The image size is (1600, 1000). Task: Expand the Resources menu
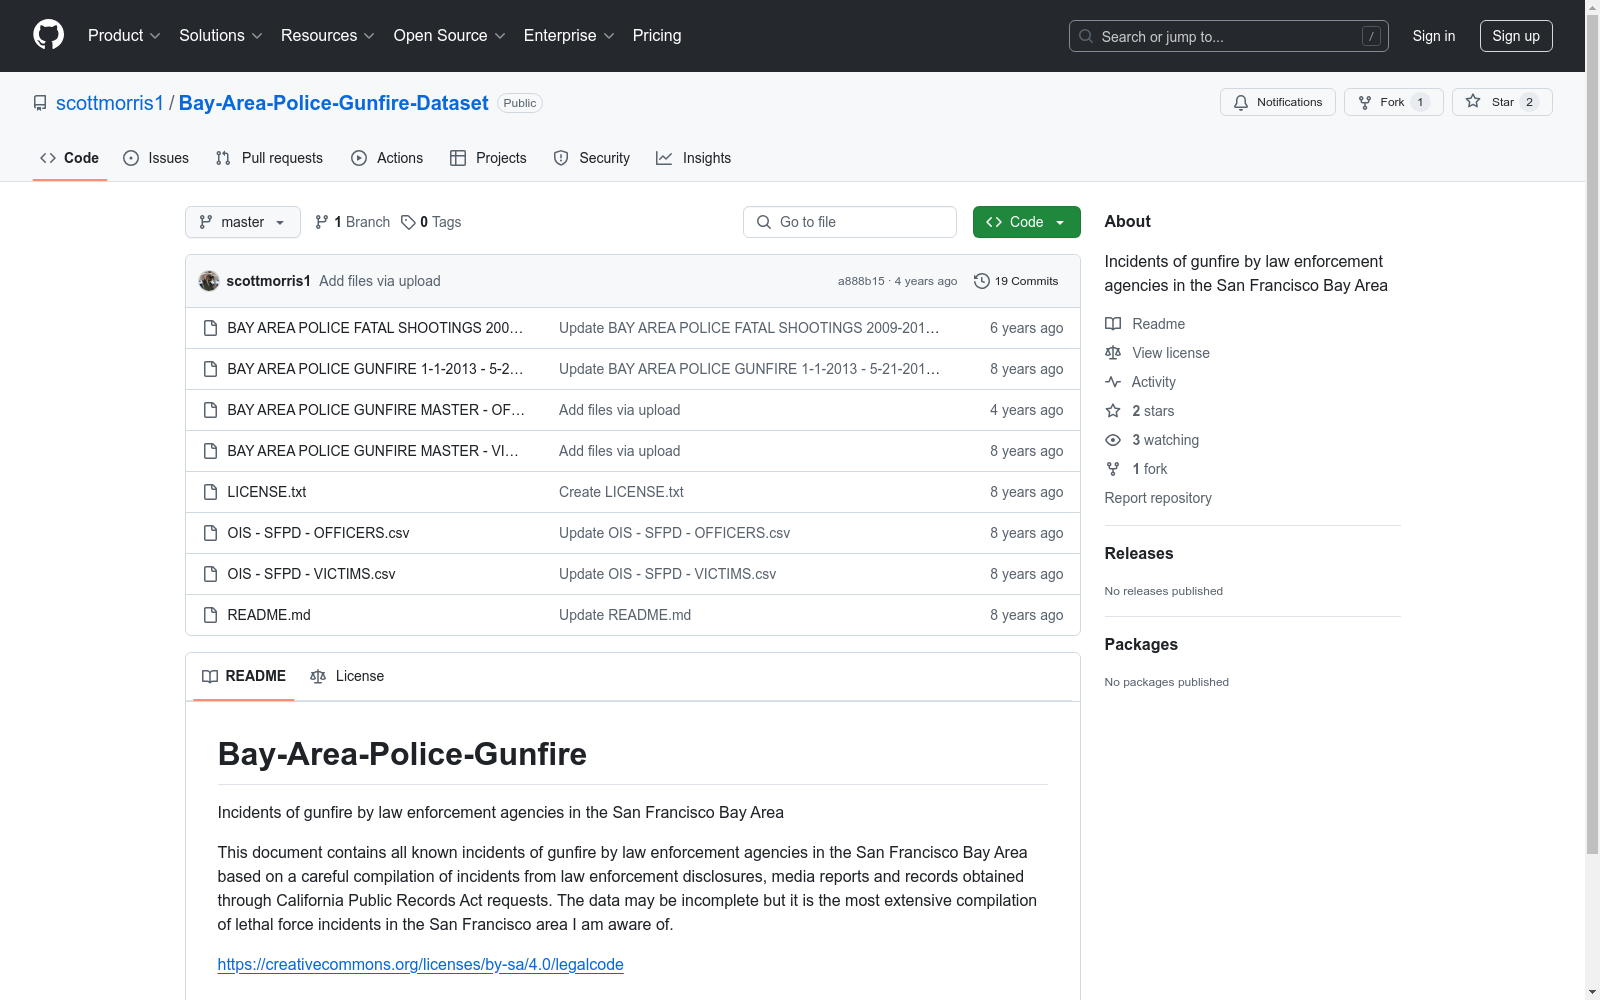click(328, 36)
